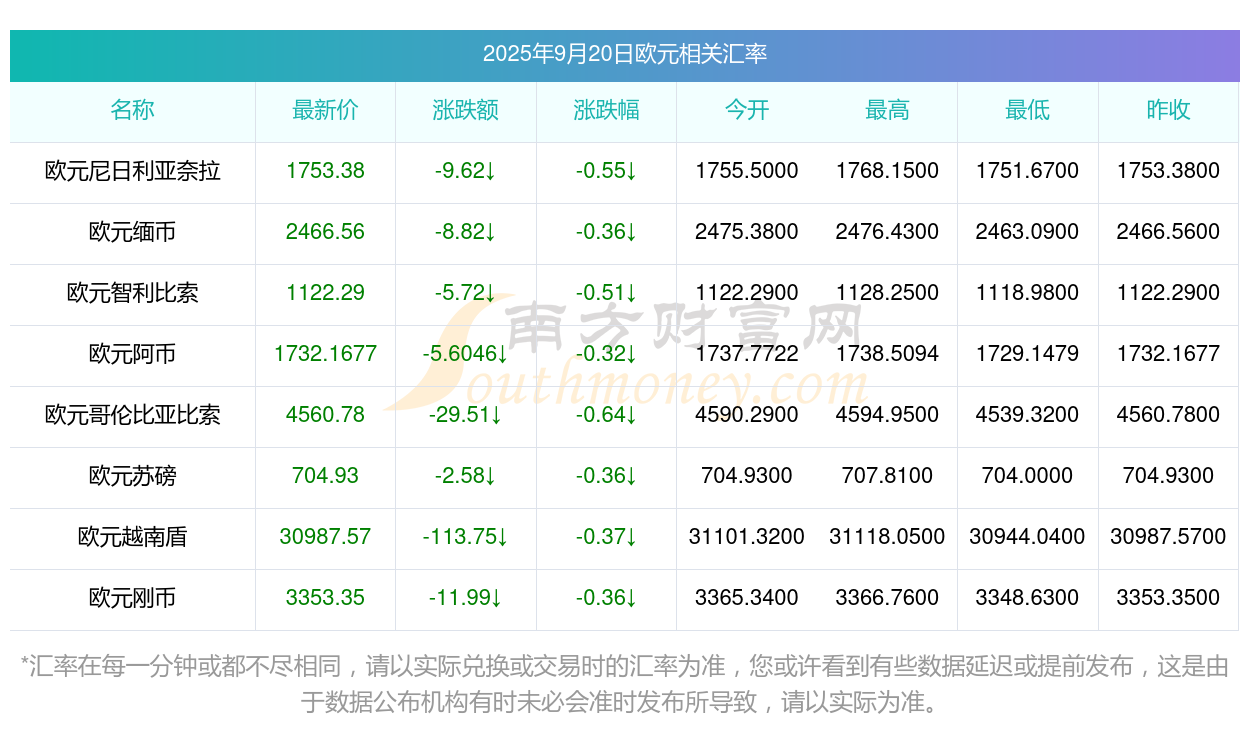Click the Southmoney watermark logo
This screenshot has width=1250, height=733.
[625, 353]
